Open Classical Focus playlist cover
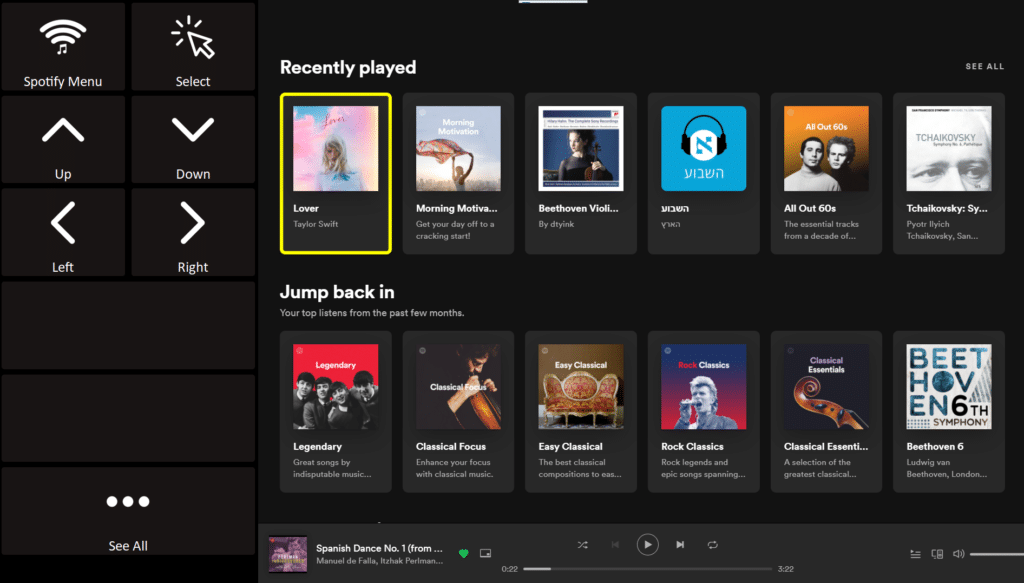This screenshot has width=1024, height=583. (x=458, y=386)
